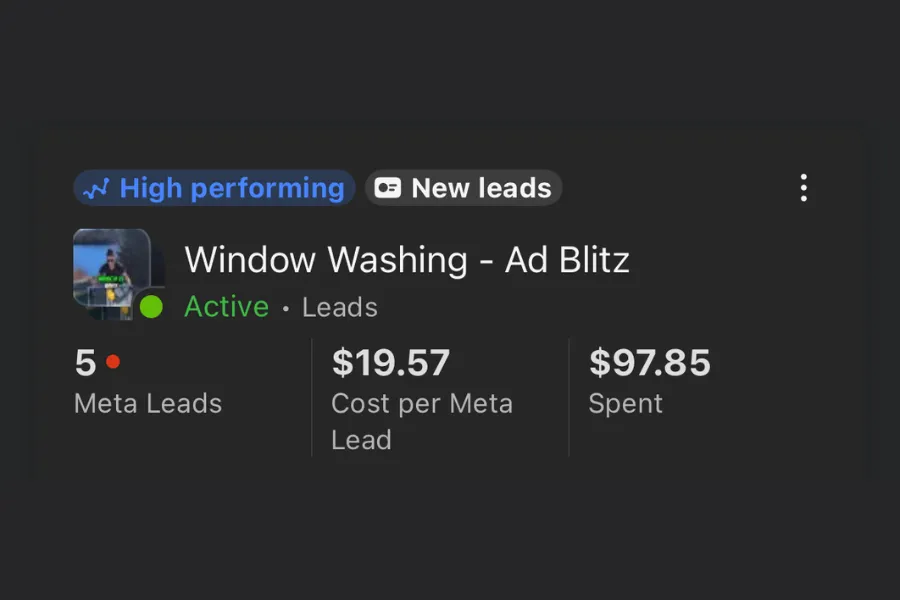This screenshot has height=600, width=900.
Task: Click the contact card icon in New leads badge
Action: click(x=388, y=188)
